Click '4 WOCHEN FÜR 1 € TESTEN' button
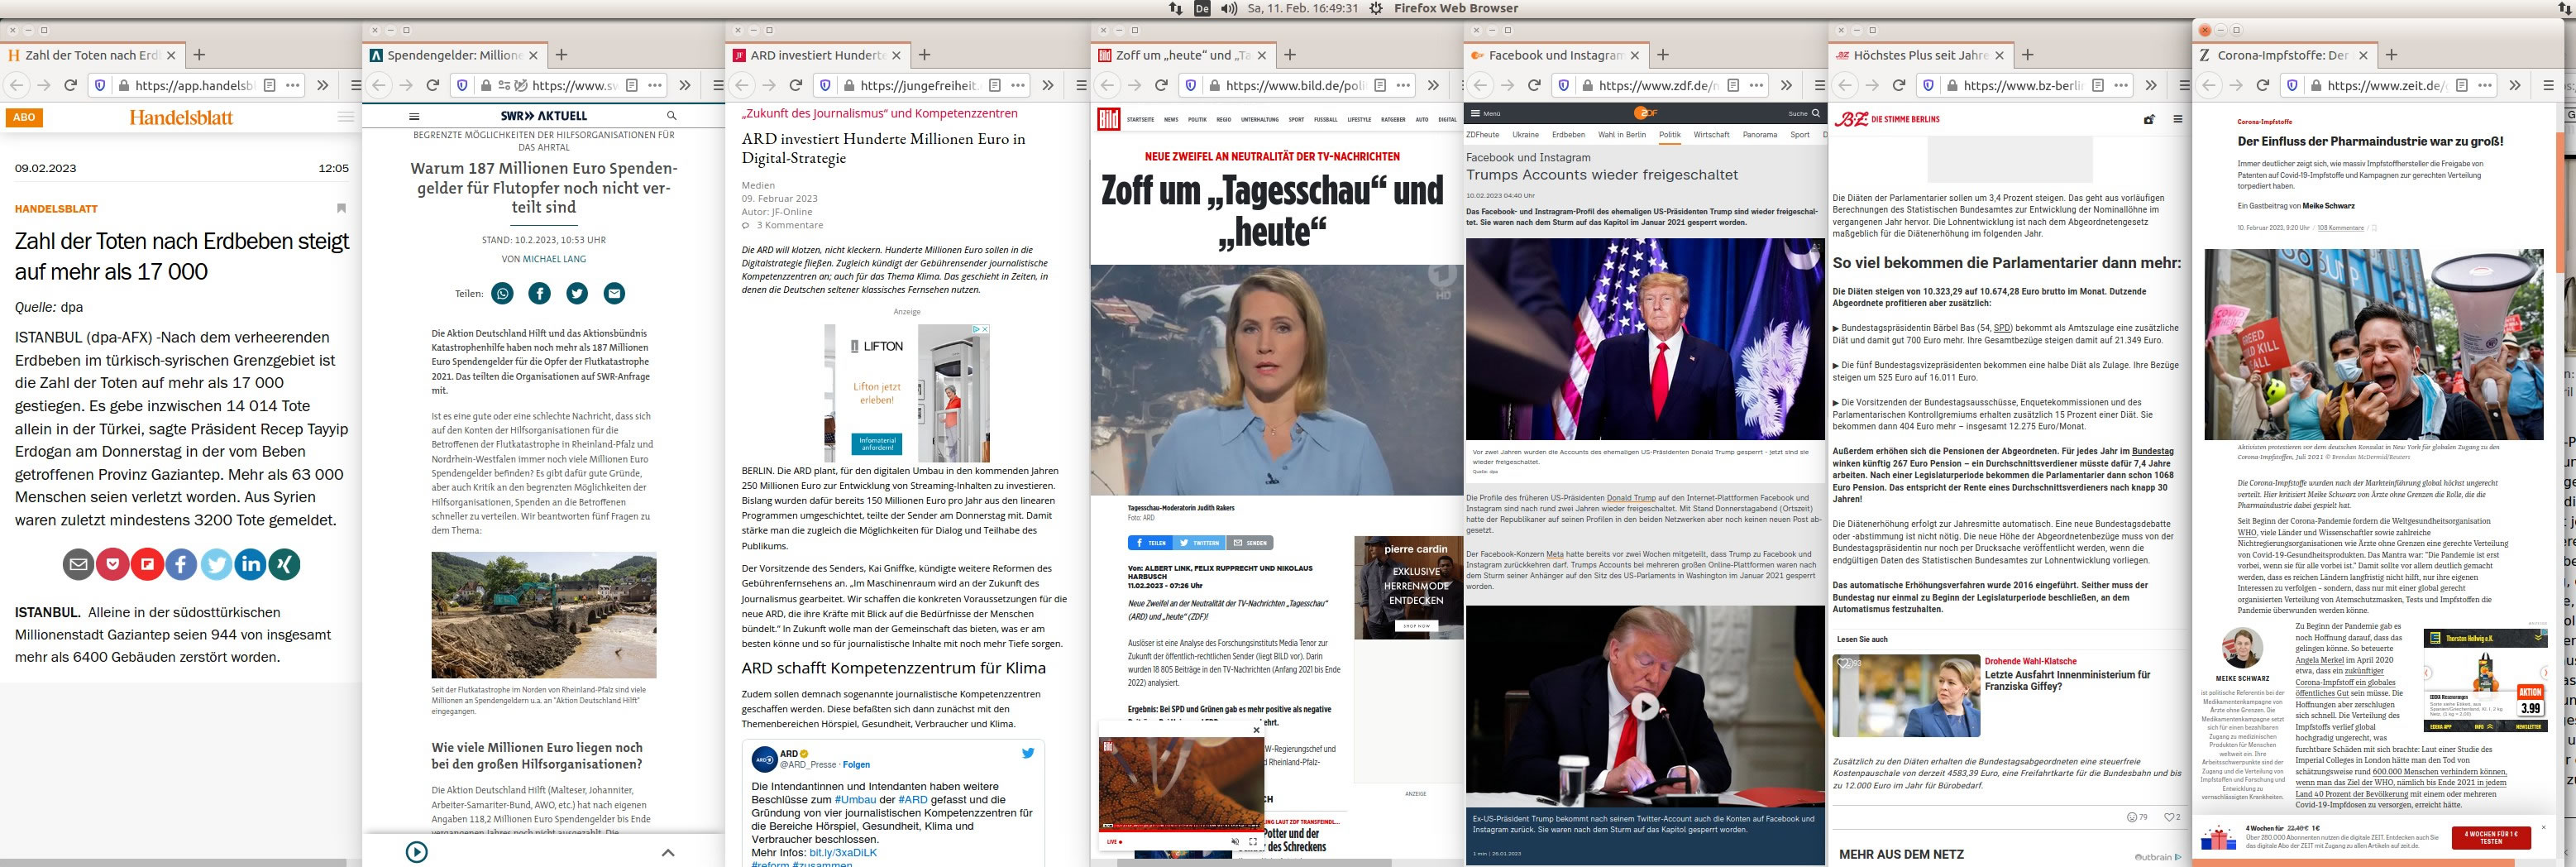 pos(2491,837)
